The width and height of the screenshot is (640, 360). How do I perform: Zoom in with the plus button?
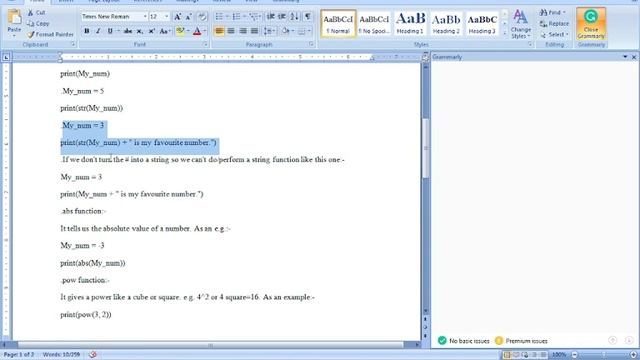(633, 355)
